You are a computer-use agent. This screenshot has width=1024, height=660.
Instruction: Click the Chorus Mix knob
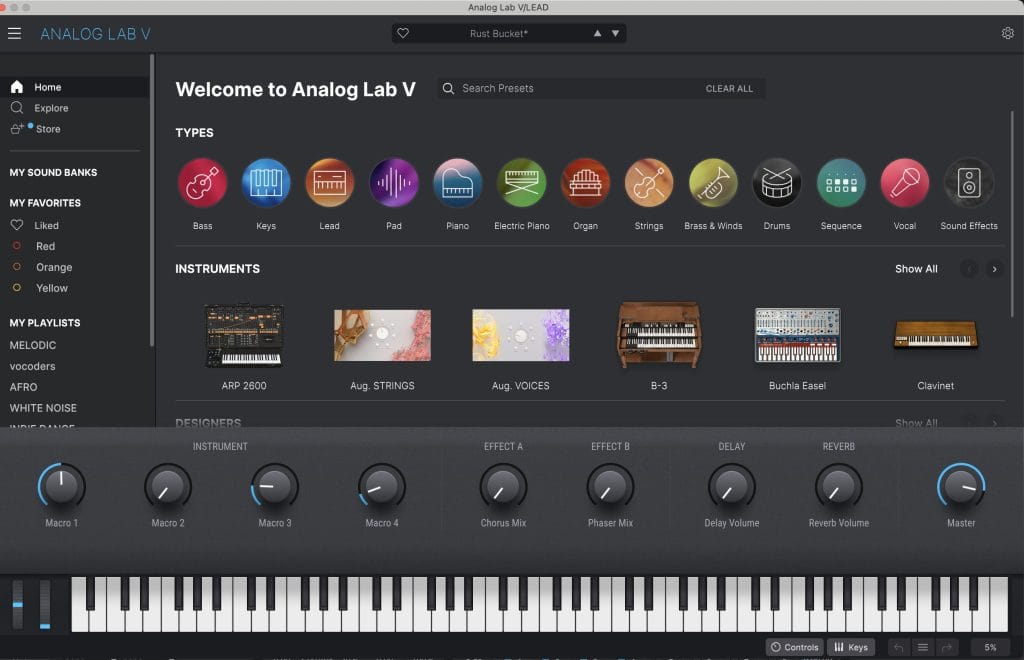tap(504, 487)
